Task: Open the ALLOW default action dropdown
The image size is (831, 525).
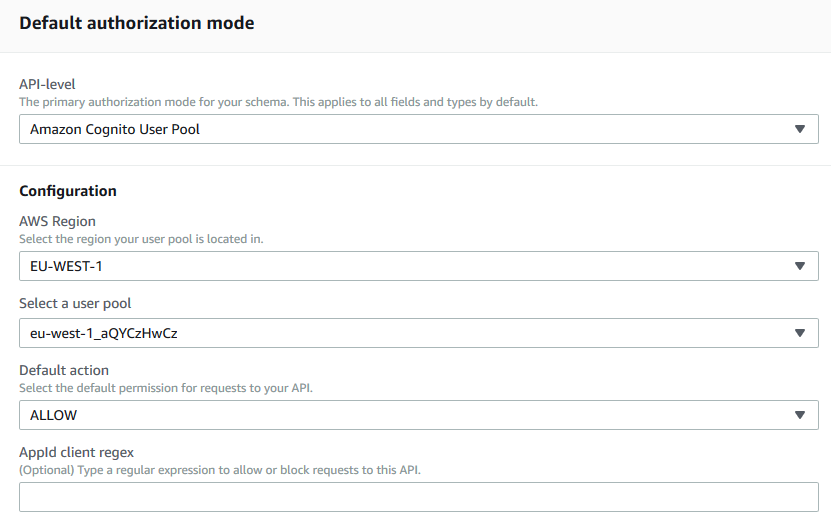Action: (400, 415)
